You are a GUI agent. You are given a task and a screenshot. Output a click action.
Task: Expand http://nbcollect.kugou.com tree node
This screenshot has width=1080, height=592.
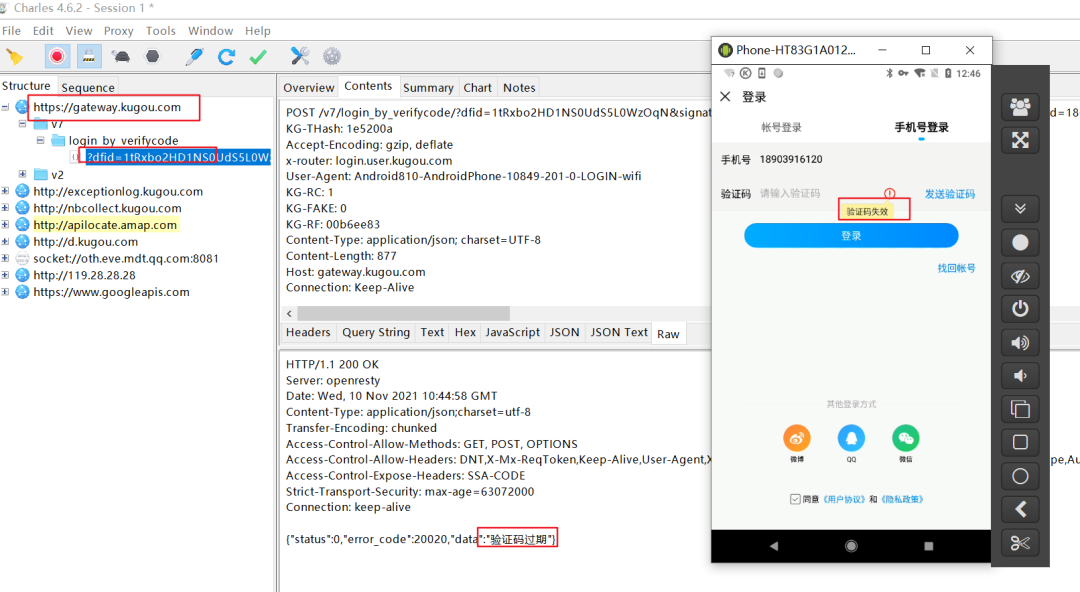click(6, 207)
